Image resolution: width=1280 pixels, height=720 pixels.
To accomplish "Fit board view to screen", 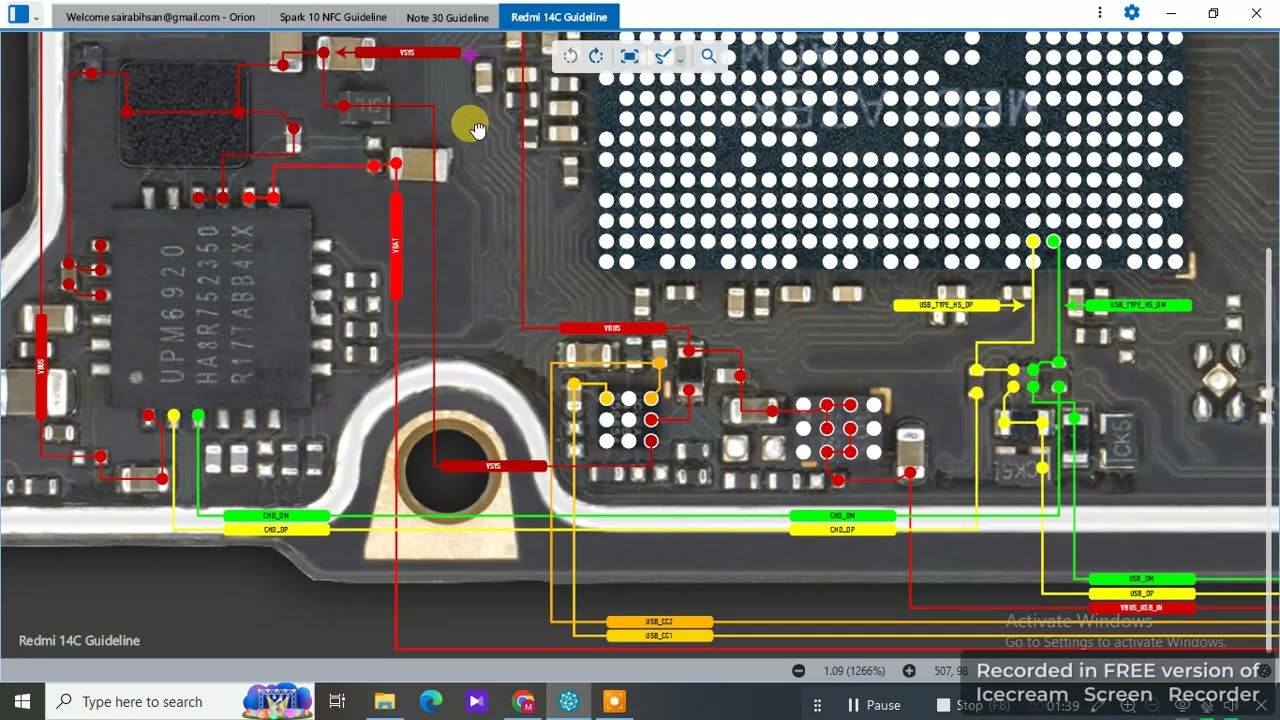I will tap(630, 56).
